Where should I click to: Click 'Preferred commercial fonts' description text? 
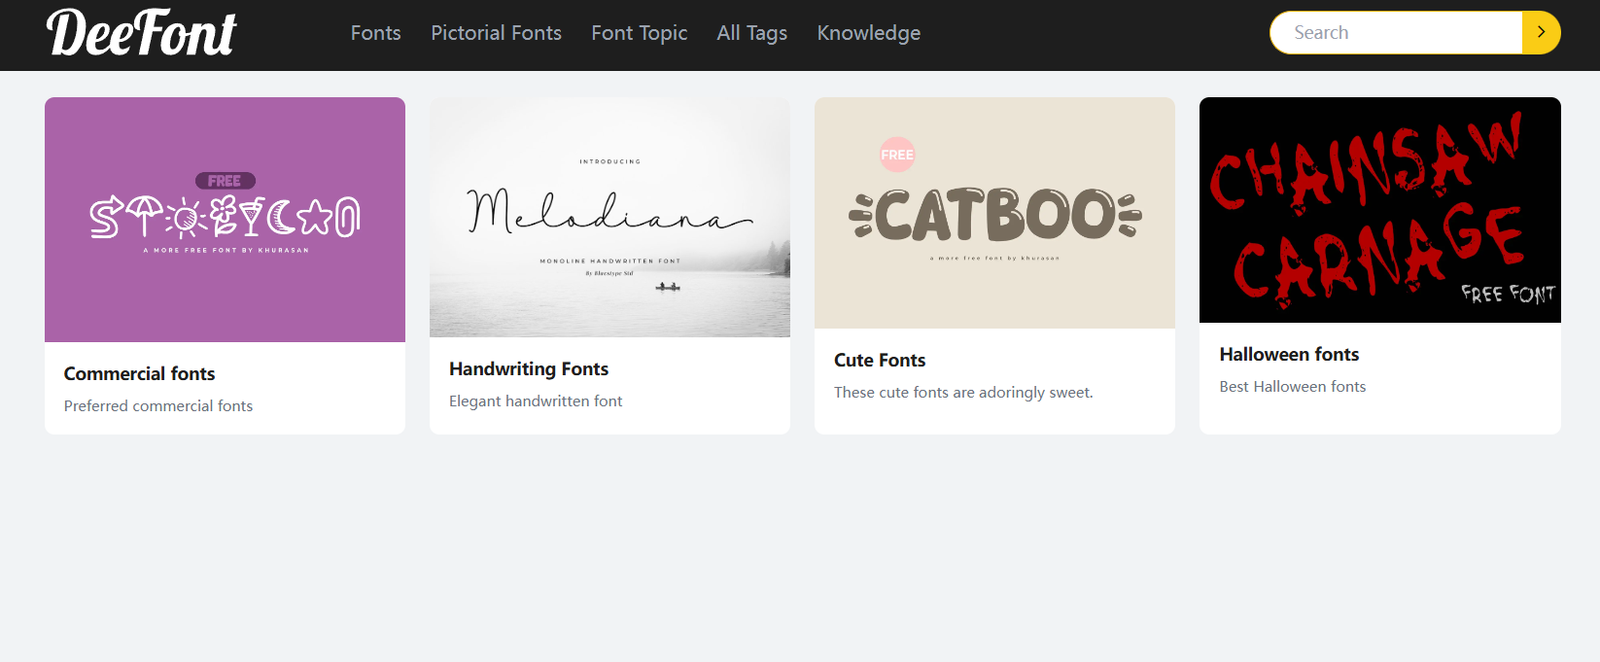click(158, 406)
